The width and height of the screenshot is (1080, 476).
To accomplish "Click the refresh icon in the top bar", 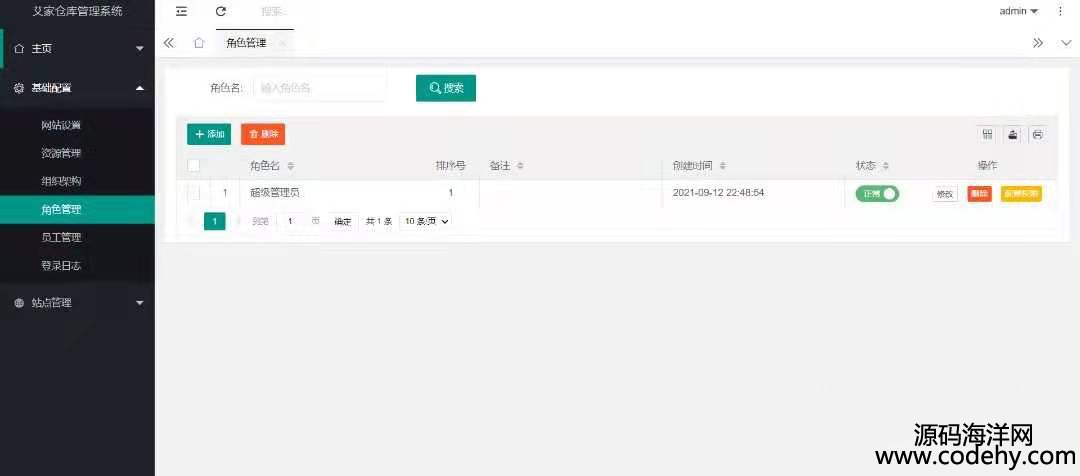I will tap(220, 11).
